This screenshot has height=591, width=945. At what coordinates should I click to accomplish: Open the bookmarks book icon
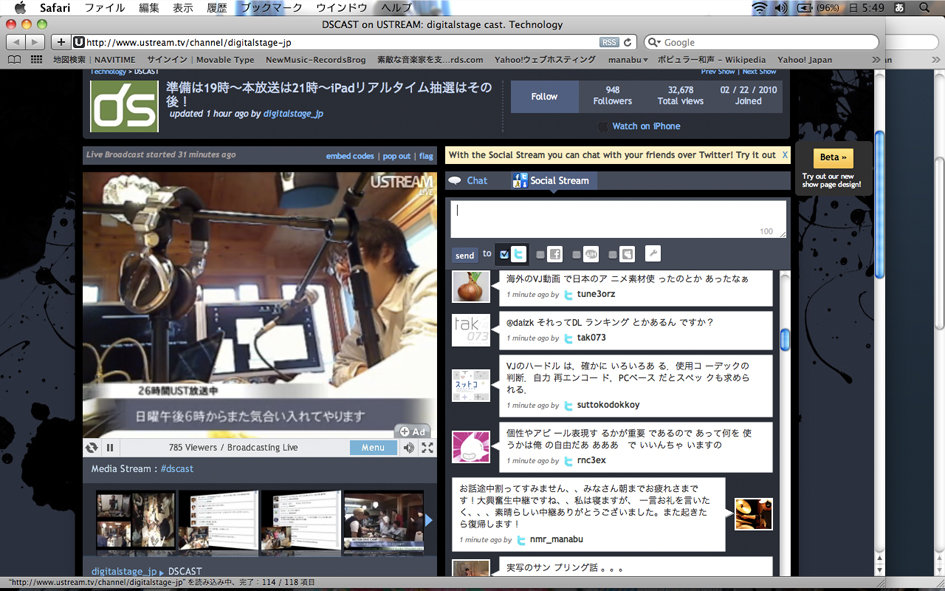click(14, 60)
